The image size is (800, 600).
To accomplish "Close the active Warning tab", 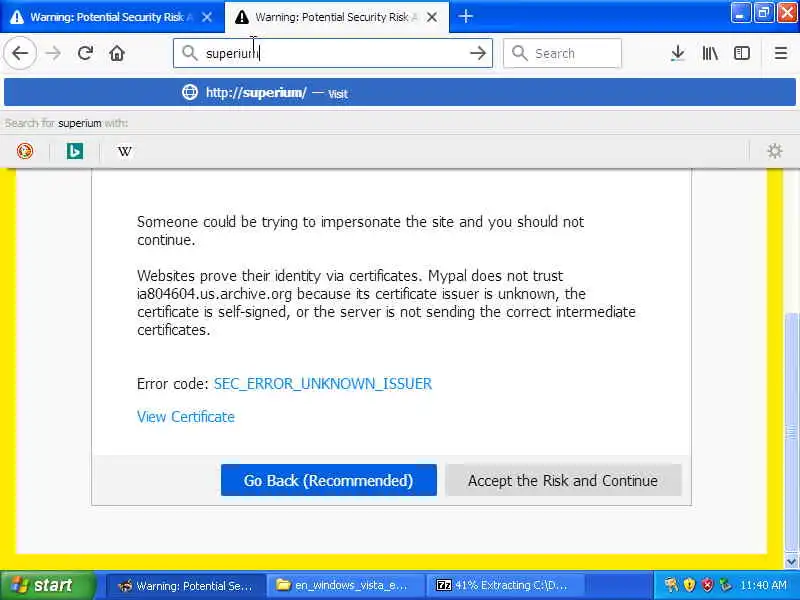I will 432,17.
